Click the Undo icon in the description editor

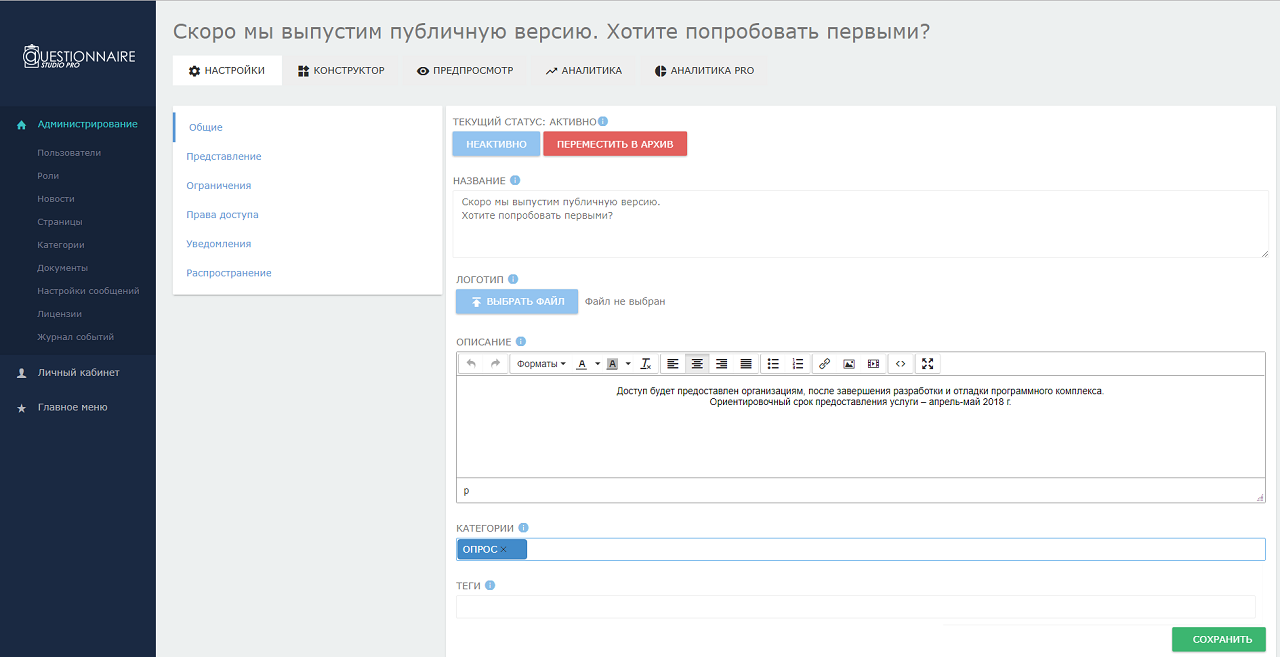tap(471, 363)
